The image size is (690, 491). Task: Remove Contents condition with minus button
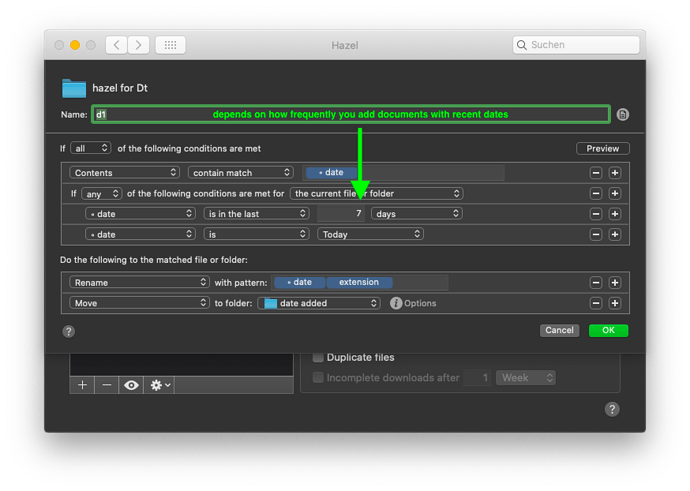click(x=596, y=173)
